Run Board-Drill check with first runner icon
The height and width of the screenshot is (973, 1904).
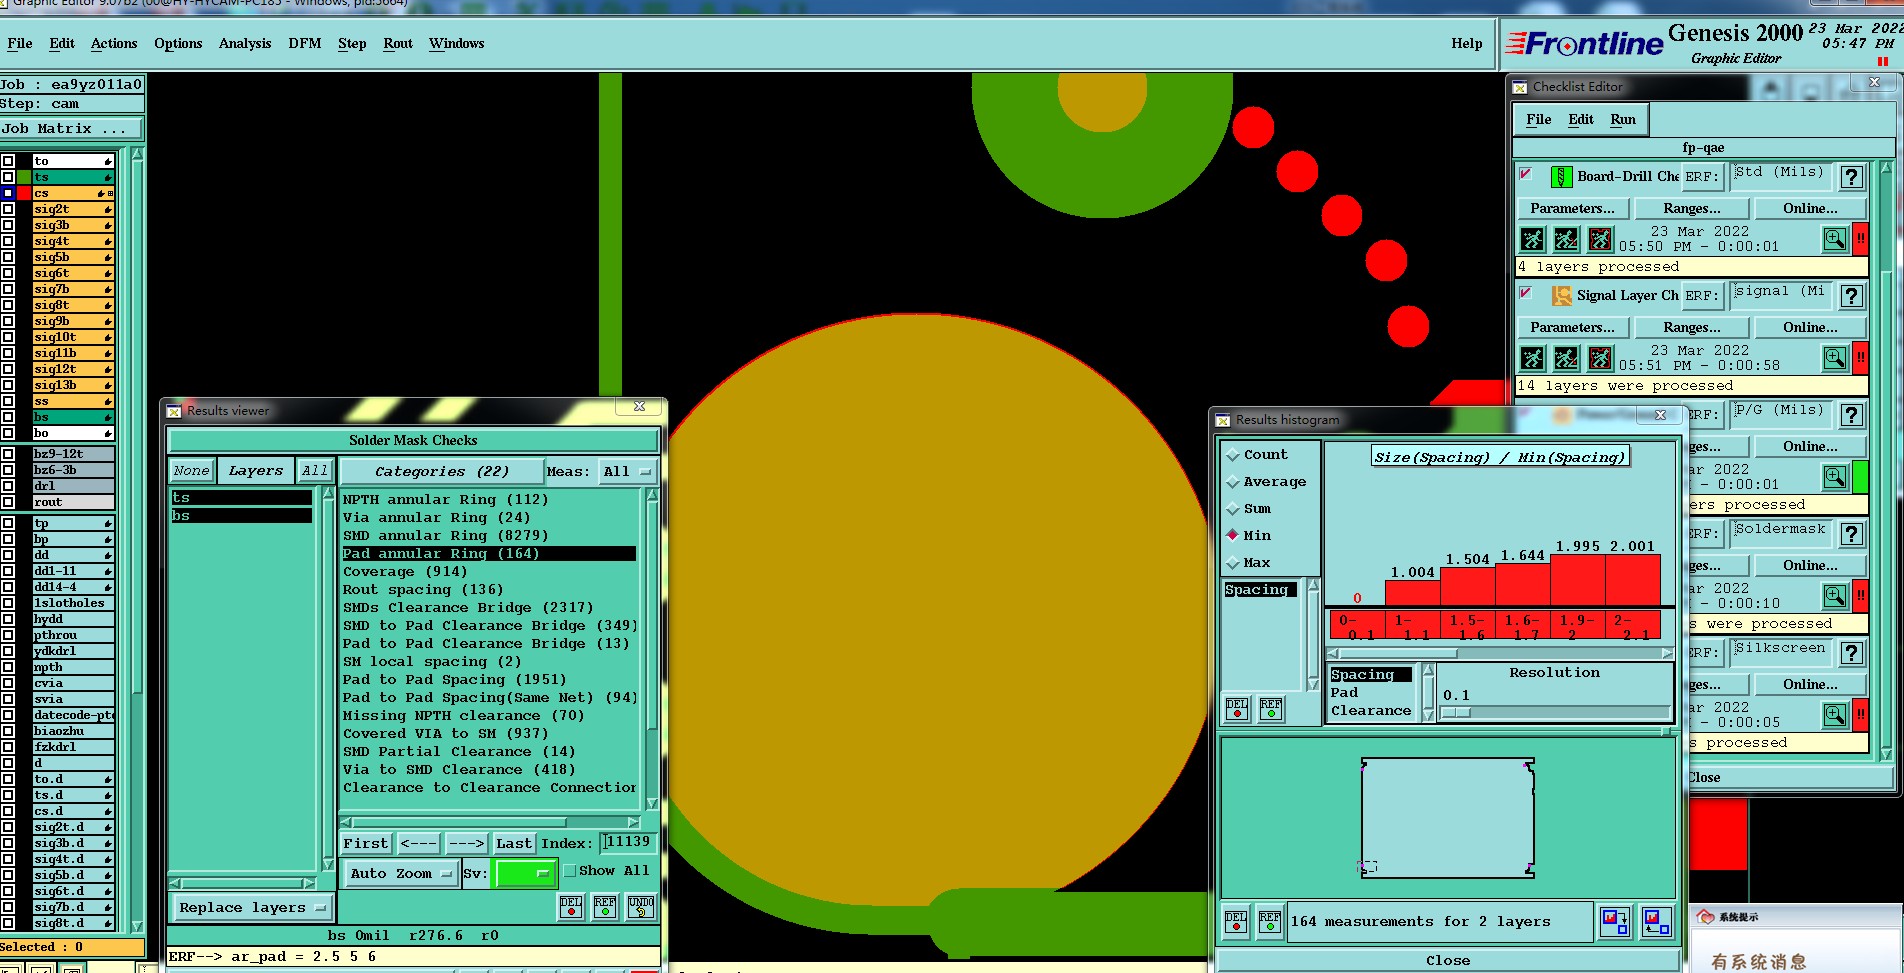1533,239
